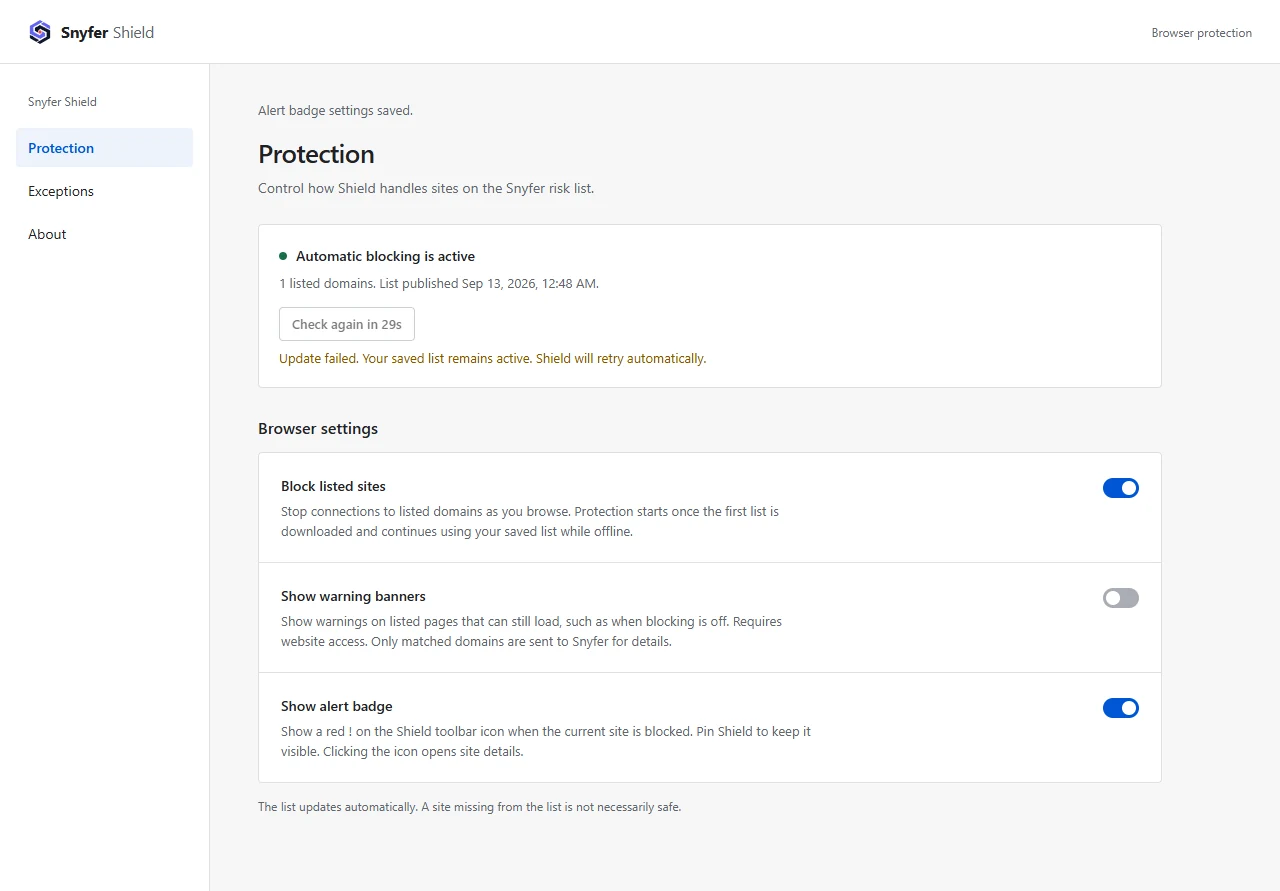Open the About page
Image resolution: width=1280 pixels, height=891 pixels.
(104, 234)
